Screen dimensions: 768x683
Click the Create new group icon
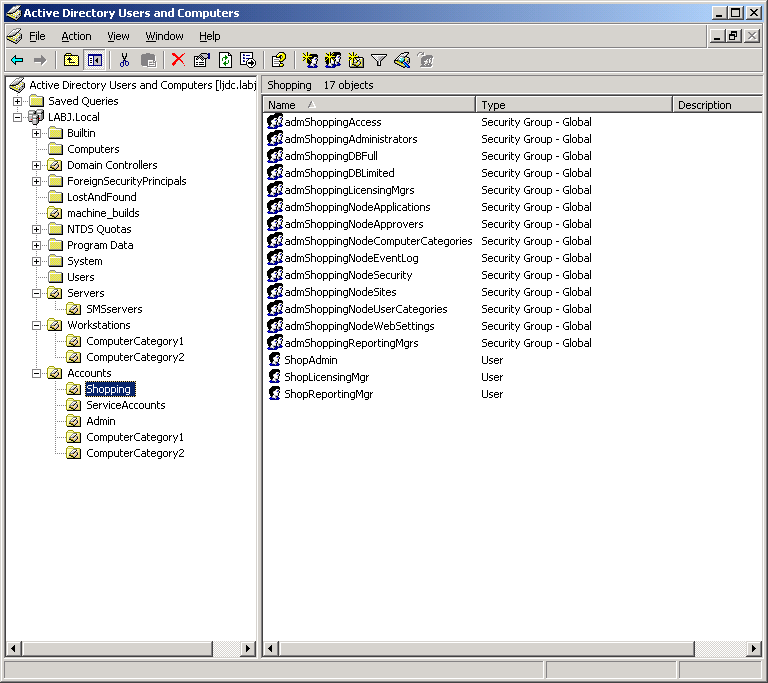pos(333,60)
